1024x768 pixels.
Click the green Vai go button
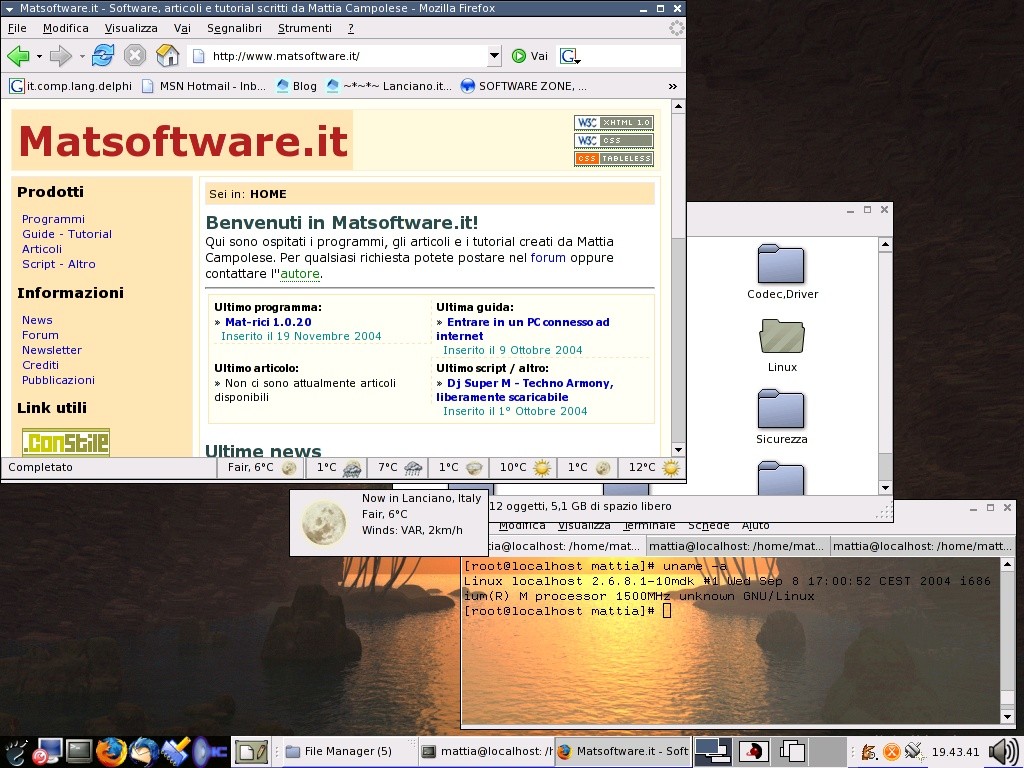point(530,56)
